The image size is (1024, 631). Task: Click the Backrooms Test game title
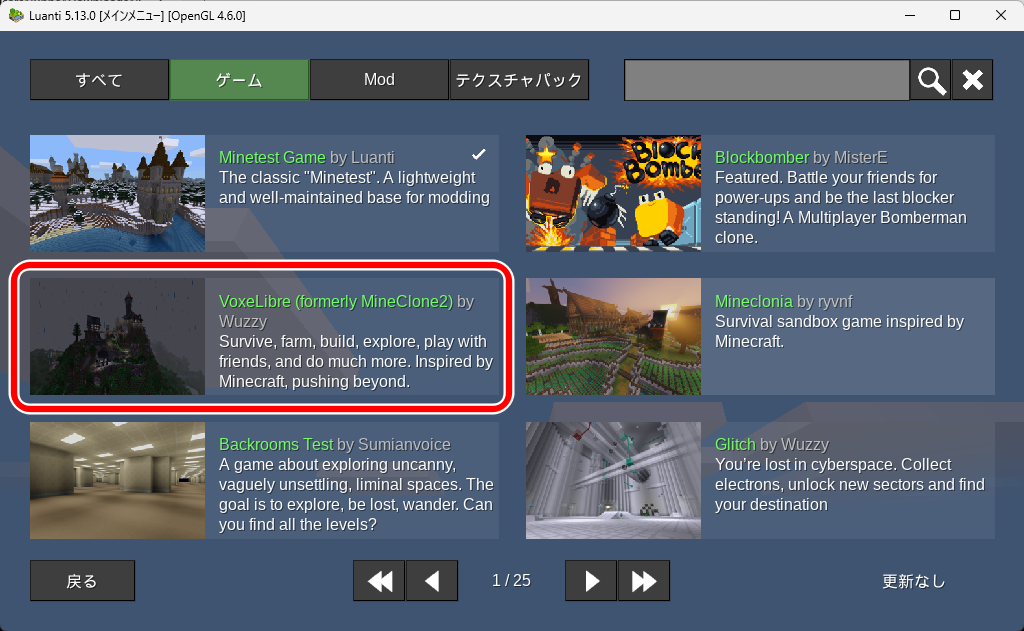276,444
